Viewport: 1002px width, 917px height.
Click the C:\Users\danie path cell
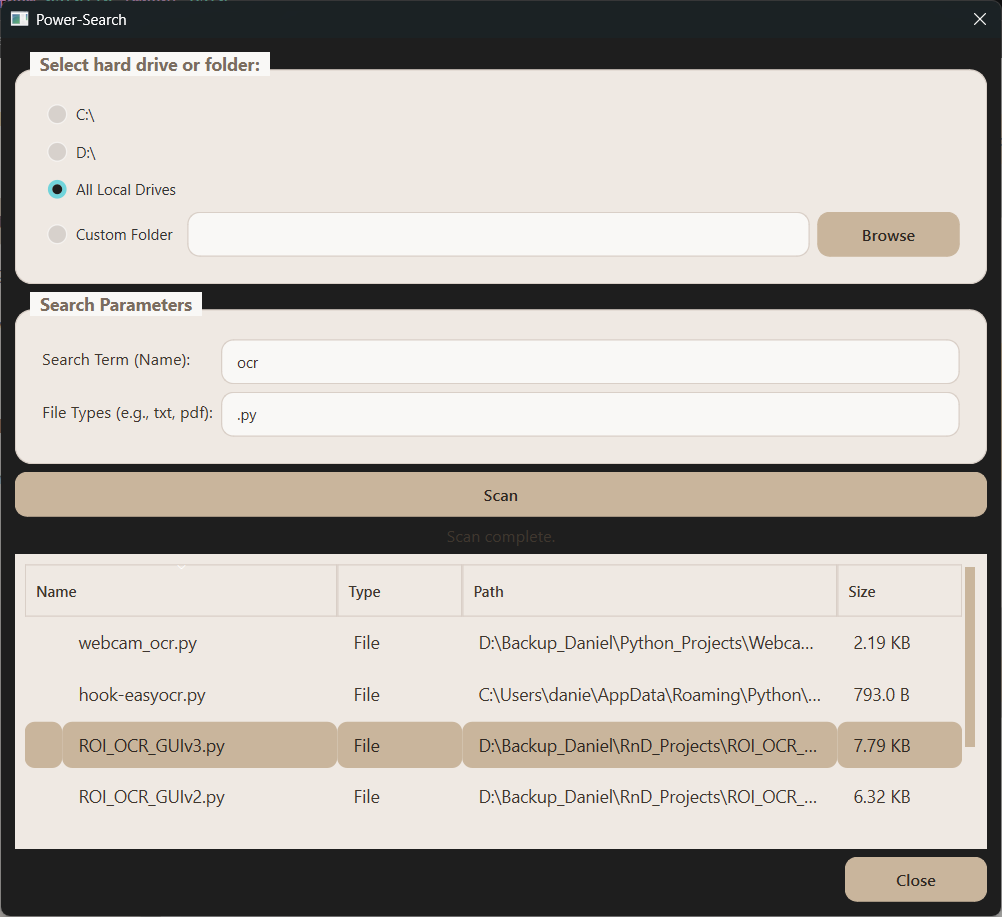(649, 695)
